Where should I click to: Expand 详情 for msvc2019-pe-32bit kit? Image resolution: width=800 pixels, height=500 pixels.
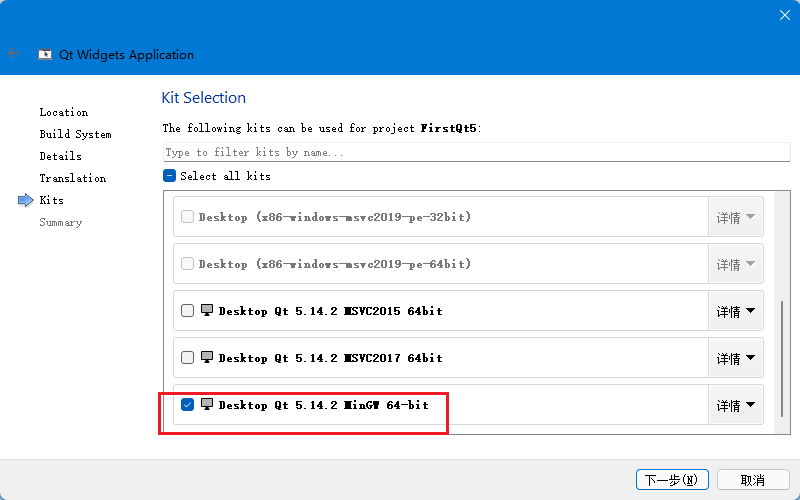[736, 217]
